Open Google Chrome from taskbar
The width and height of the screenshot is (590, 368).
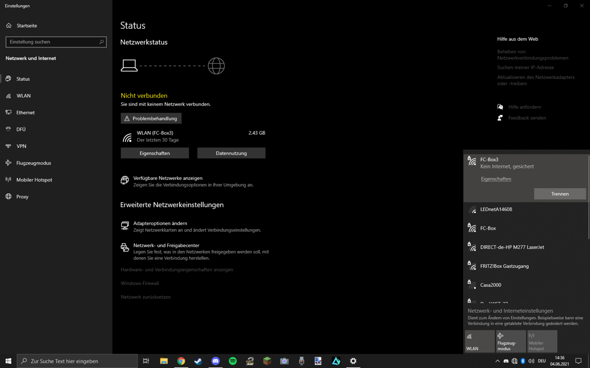pos(181,361)
